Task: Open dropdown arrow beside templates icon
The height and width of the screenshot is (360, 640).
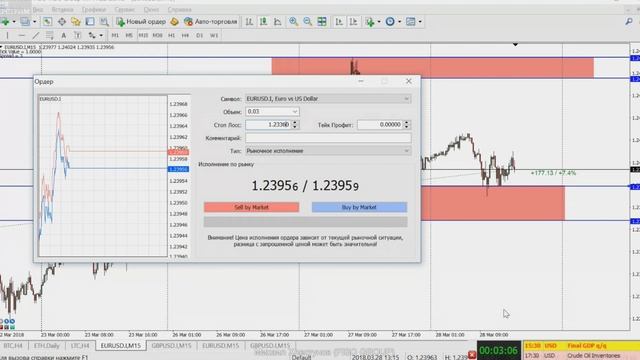Action: coord(420,22)
